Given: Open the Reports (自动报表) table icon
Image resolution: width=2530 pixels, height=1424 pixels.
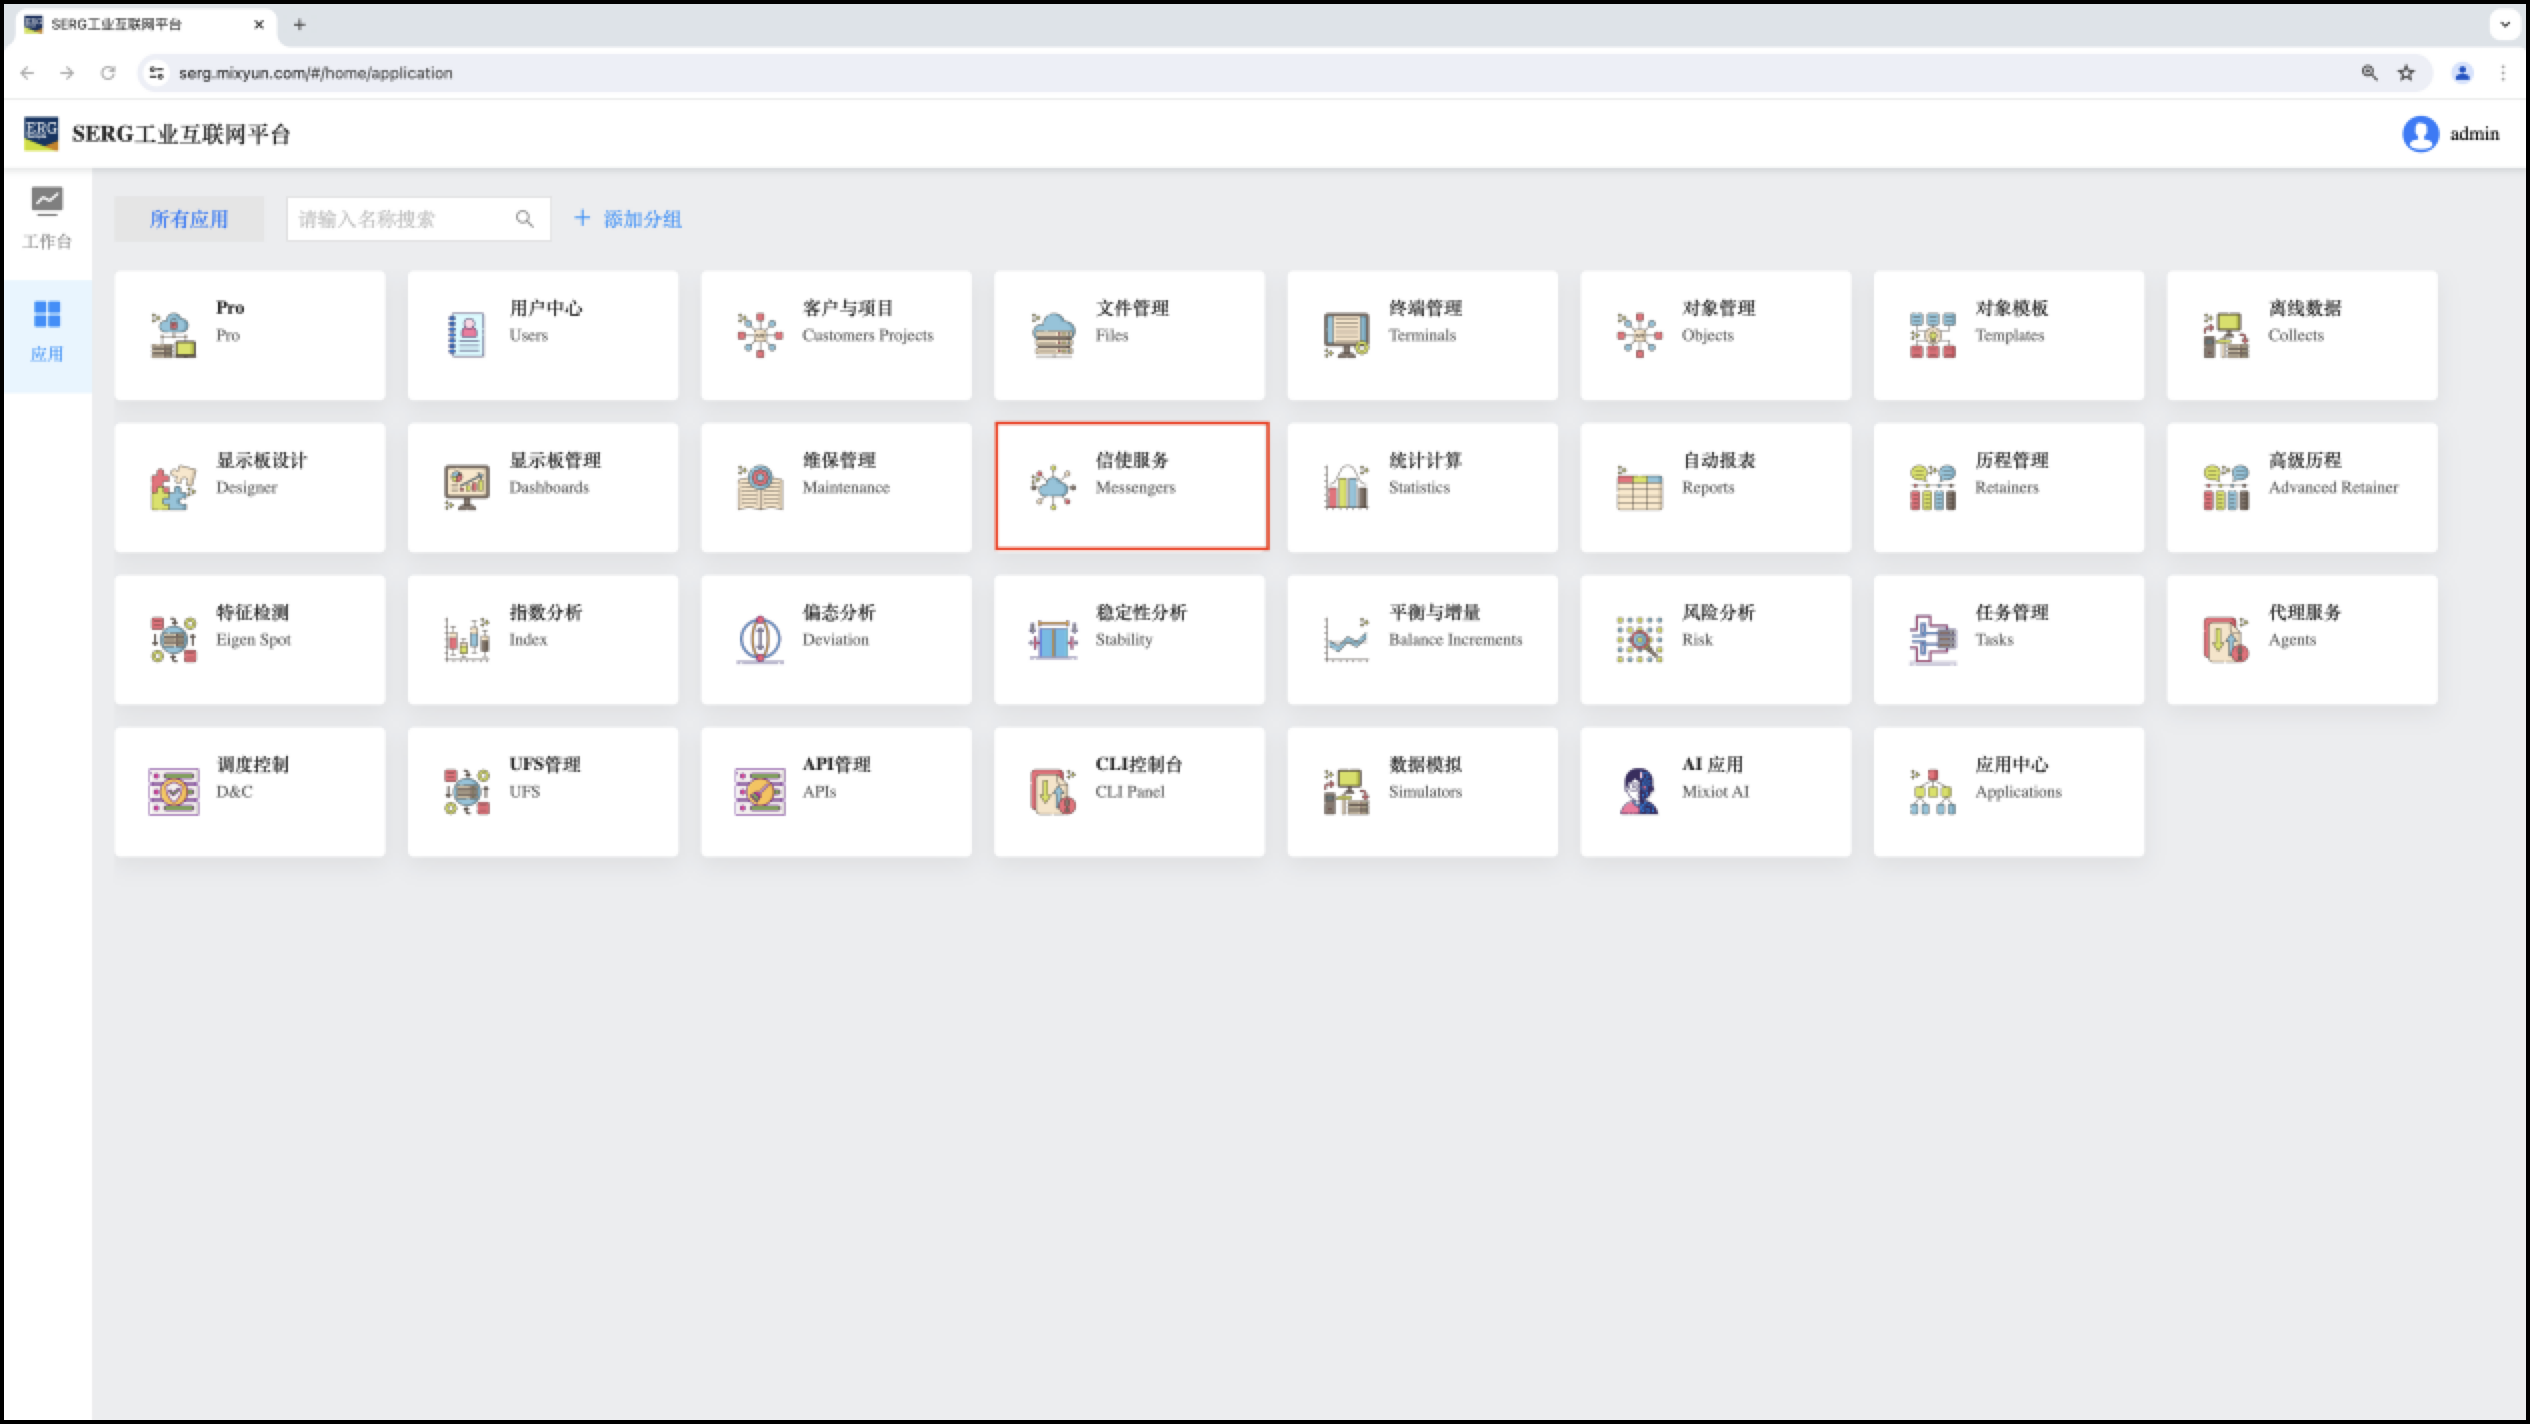Looking at the screenshot, I should (1639, 487).
